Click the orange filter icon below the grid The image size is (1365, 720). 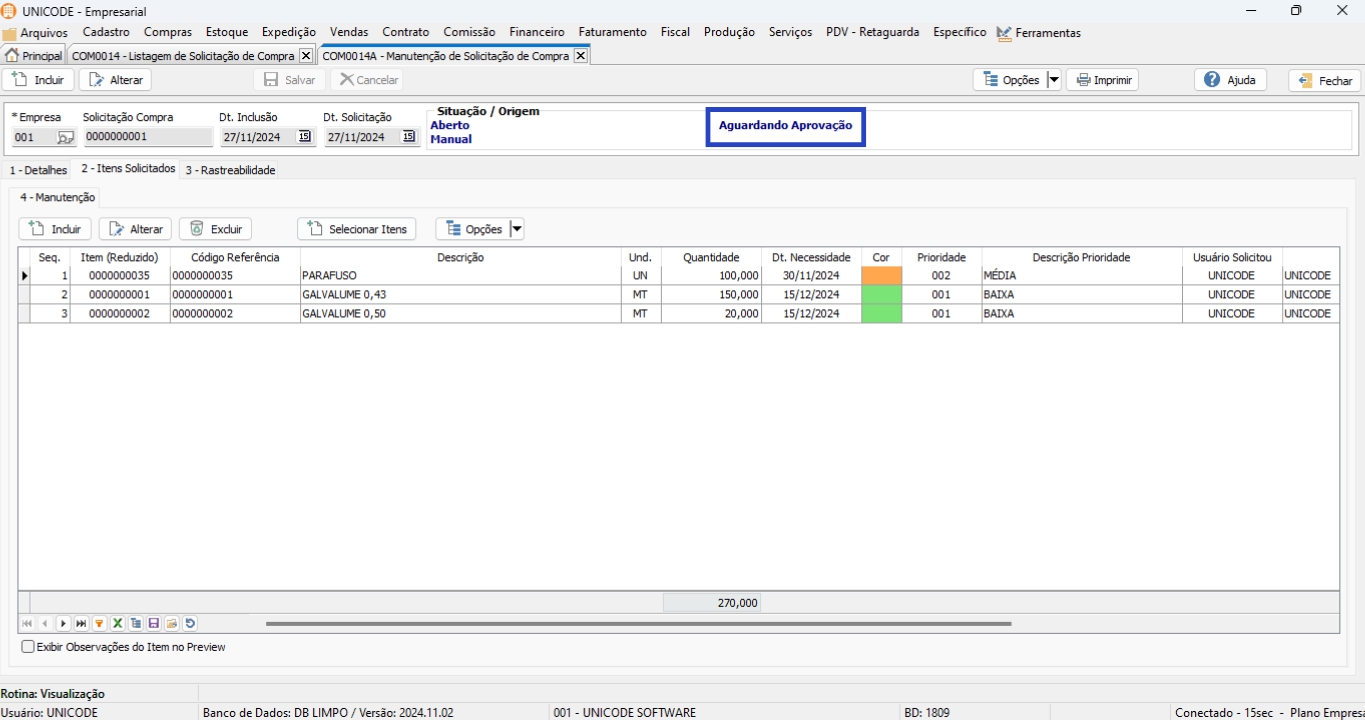click(99, 623)
